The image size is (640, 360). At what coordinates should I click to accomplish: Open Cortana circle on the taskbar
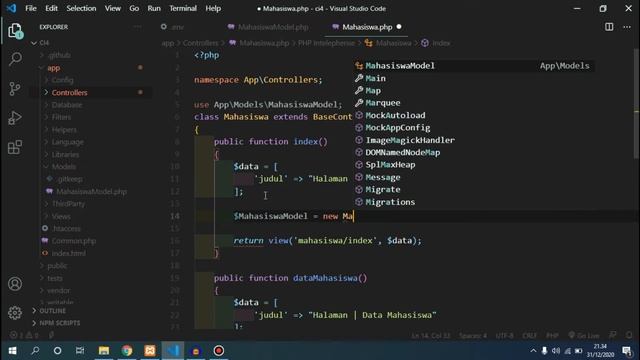57,351
